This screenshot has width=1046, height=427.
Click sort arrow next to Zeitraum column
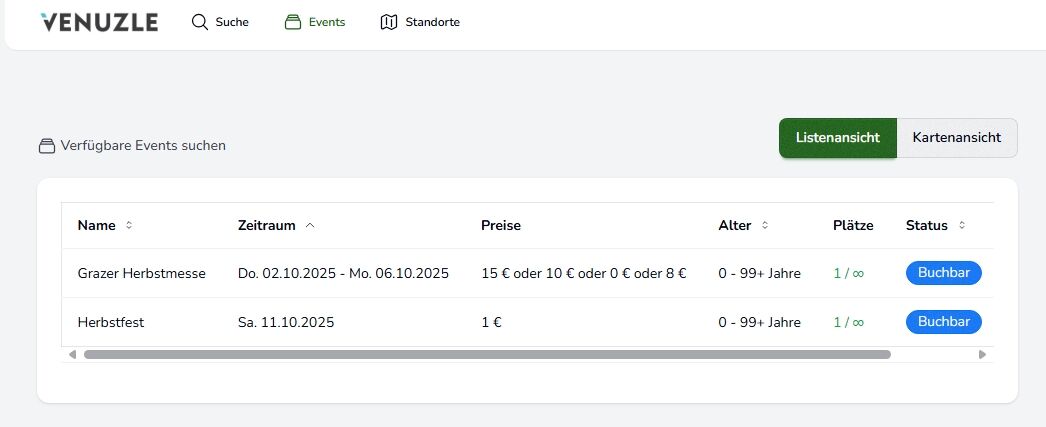tap(310, 226)
